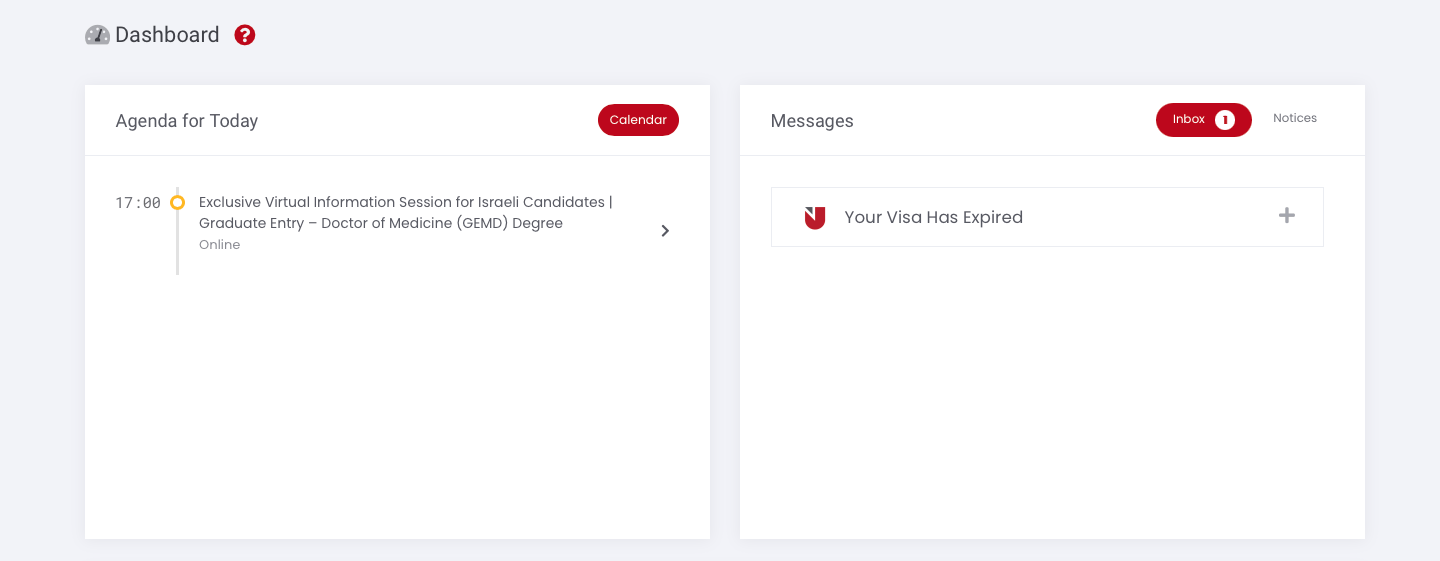
Task: Select the "Graduate Entry – Doctor of Medicine" line
Action: (x=380, y=223)
